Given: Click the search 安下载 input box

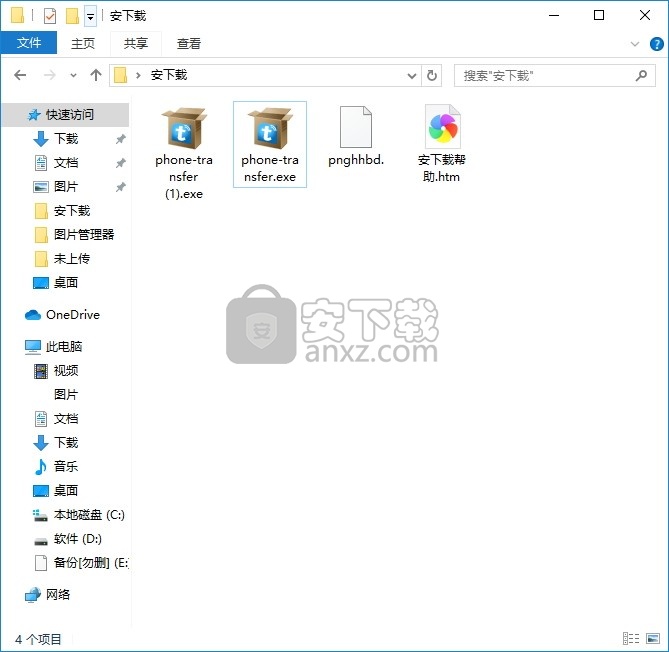Looking at the screenshot, I should click(x=555, y=76).
